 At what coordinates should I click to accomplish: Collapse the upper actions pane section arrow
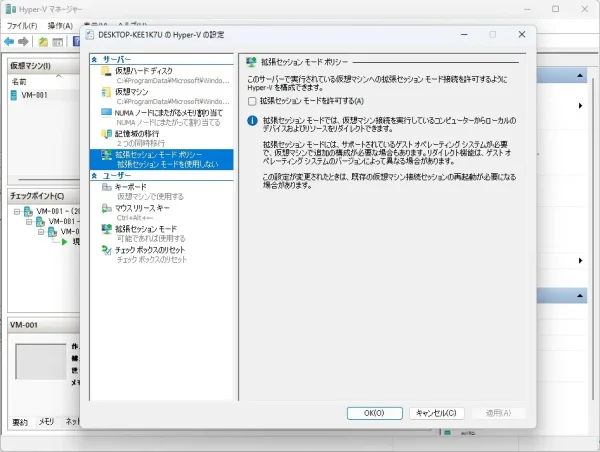pyautogui.click(x=580, y=75)
